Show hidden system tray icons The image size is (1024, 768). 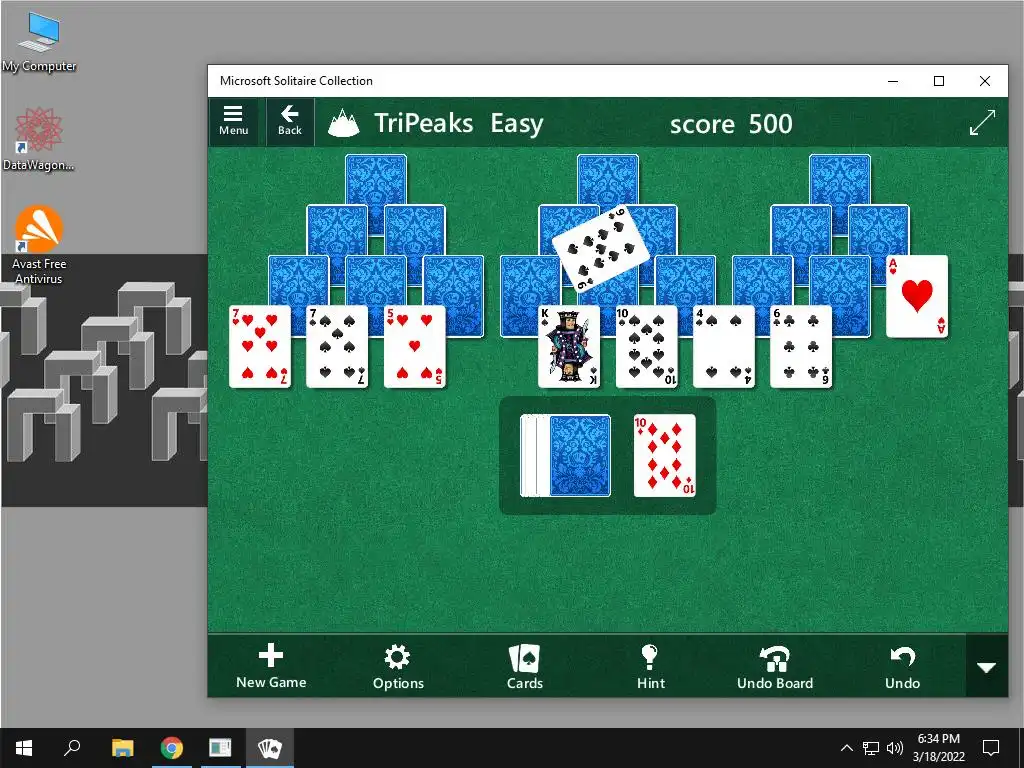coord(846,748)
